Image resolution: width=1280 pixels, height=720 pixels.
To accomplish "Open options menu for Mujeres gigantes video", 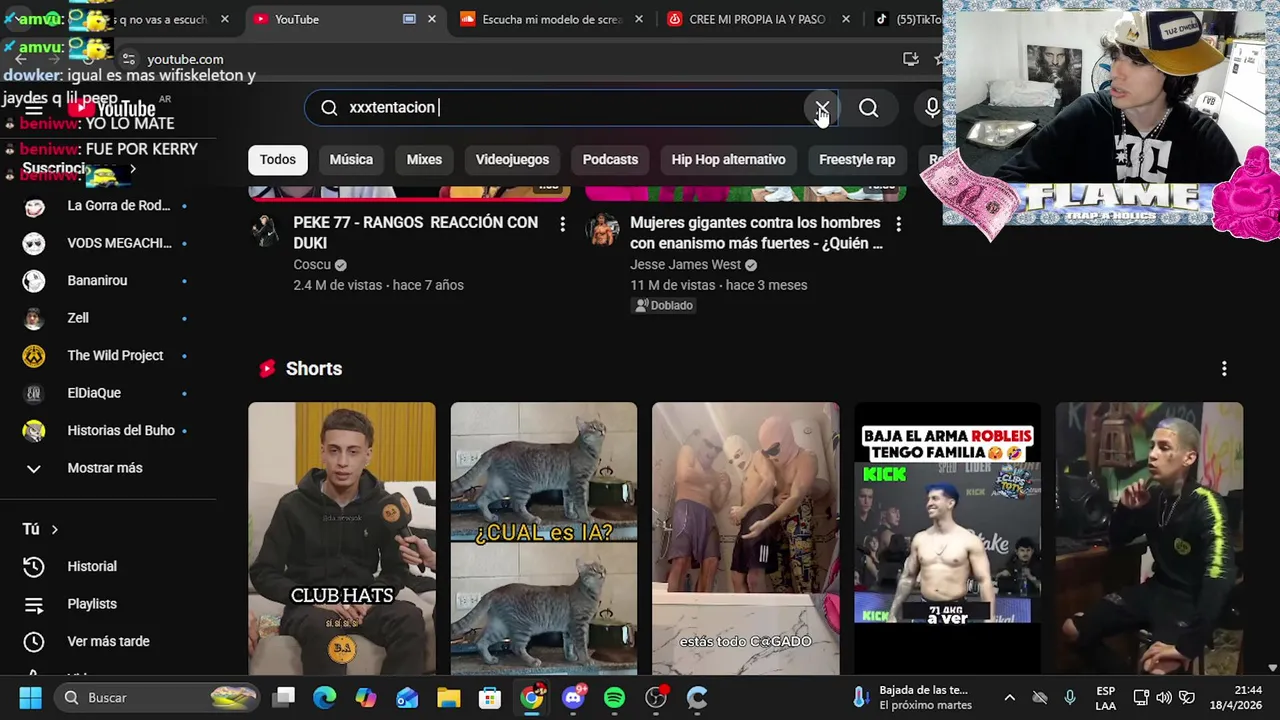I will (898, 224).
